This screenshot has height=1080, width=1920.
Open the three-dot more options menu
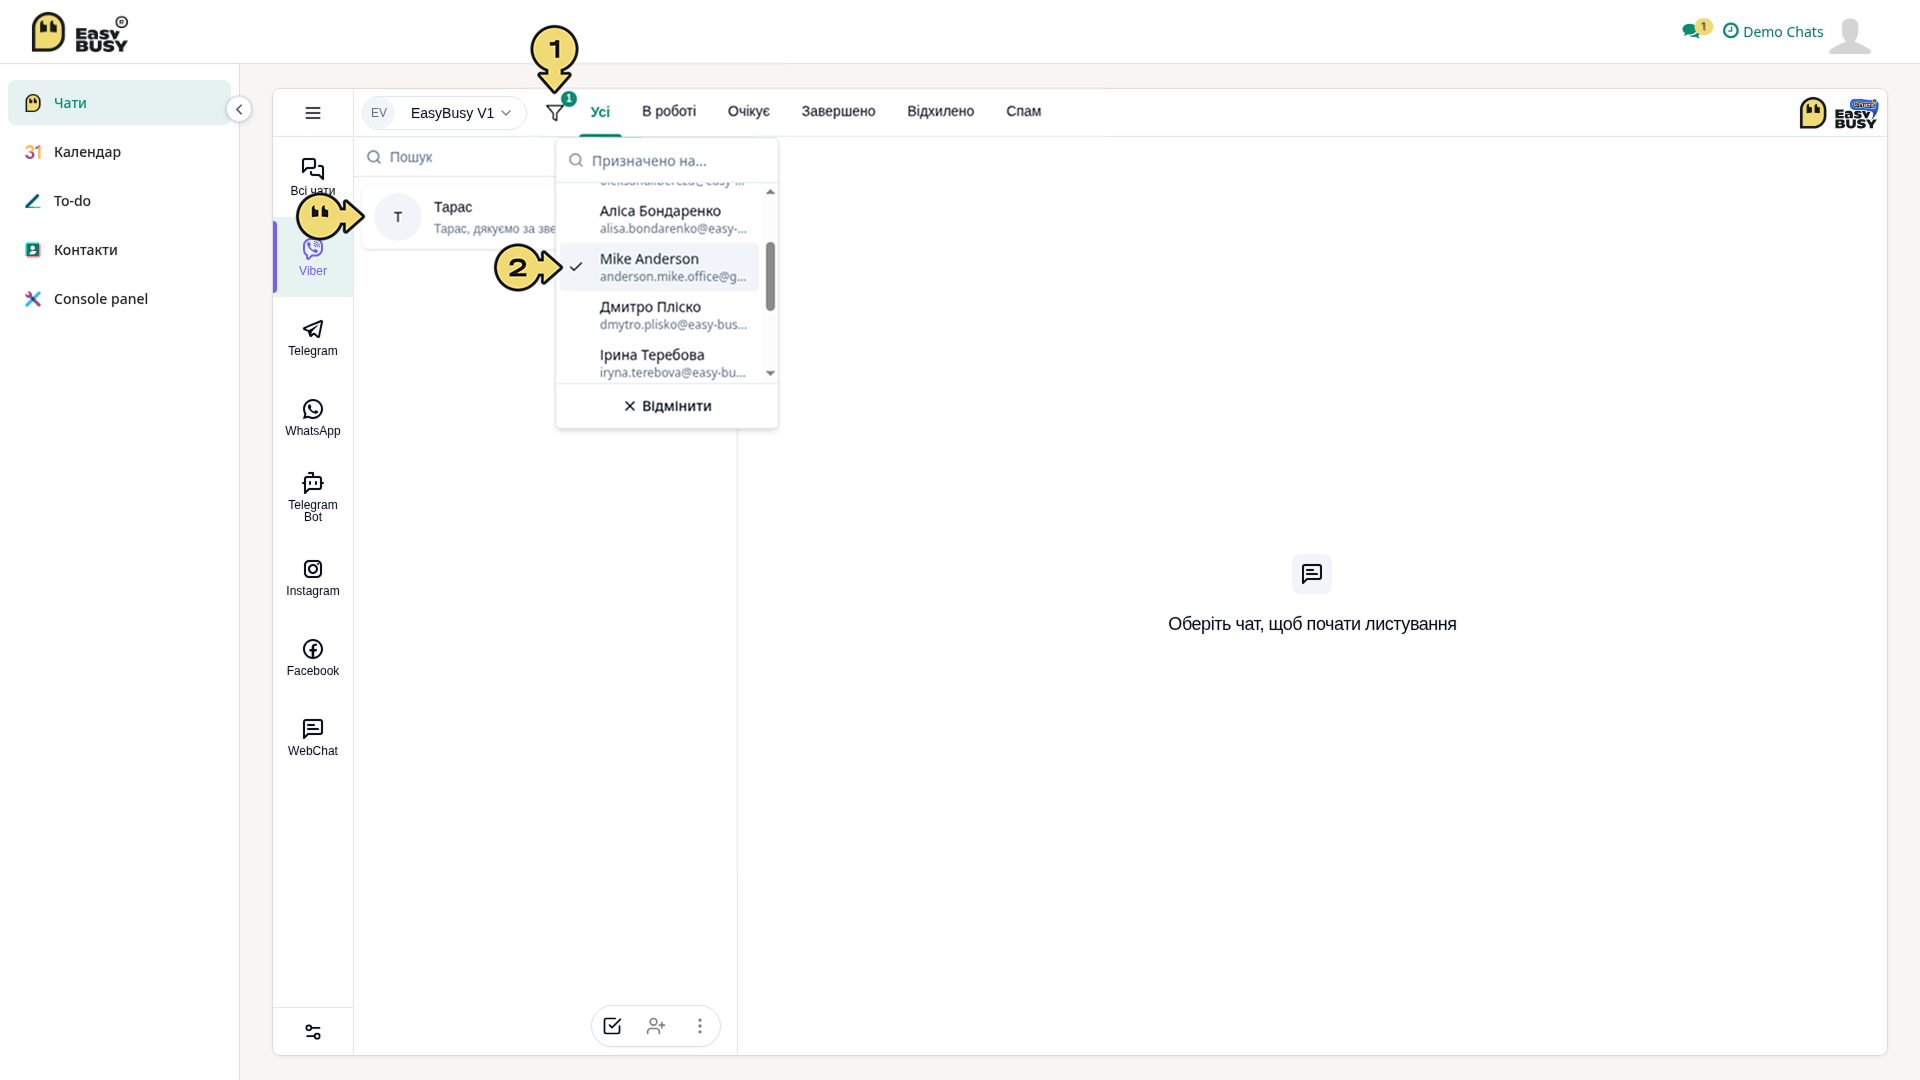click(x=700, y=1026)
